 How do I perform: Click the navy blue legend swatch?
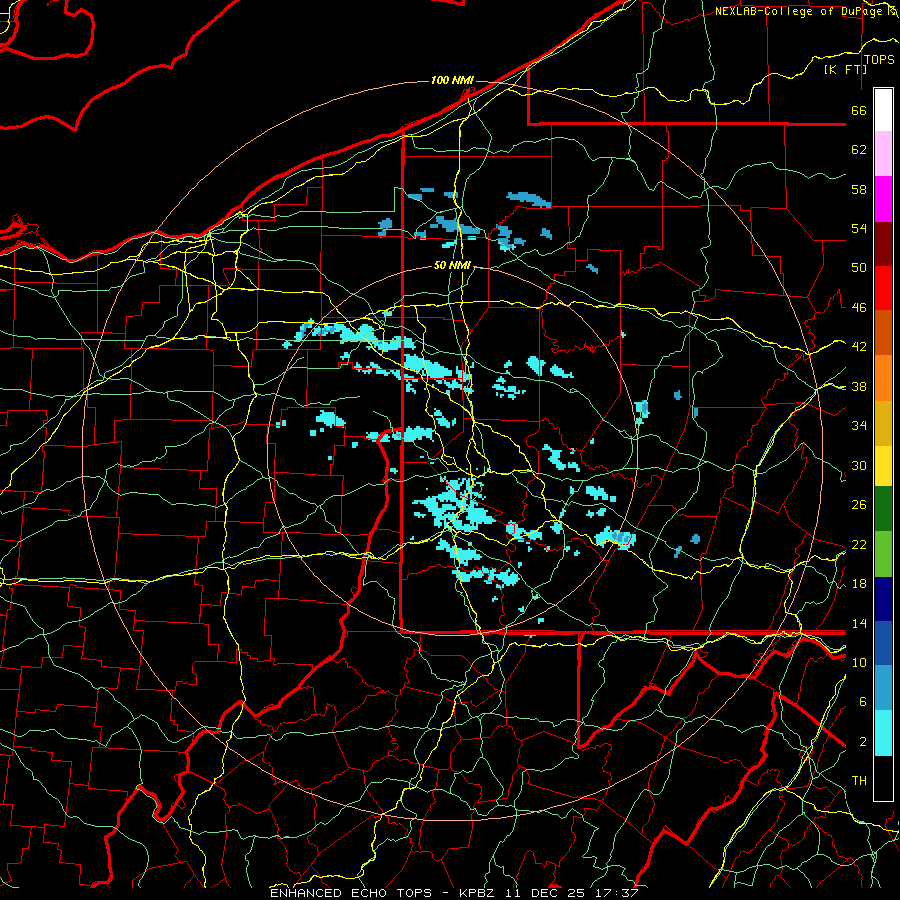(883, 599)
